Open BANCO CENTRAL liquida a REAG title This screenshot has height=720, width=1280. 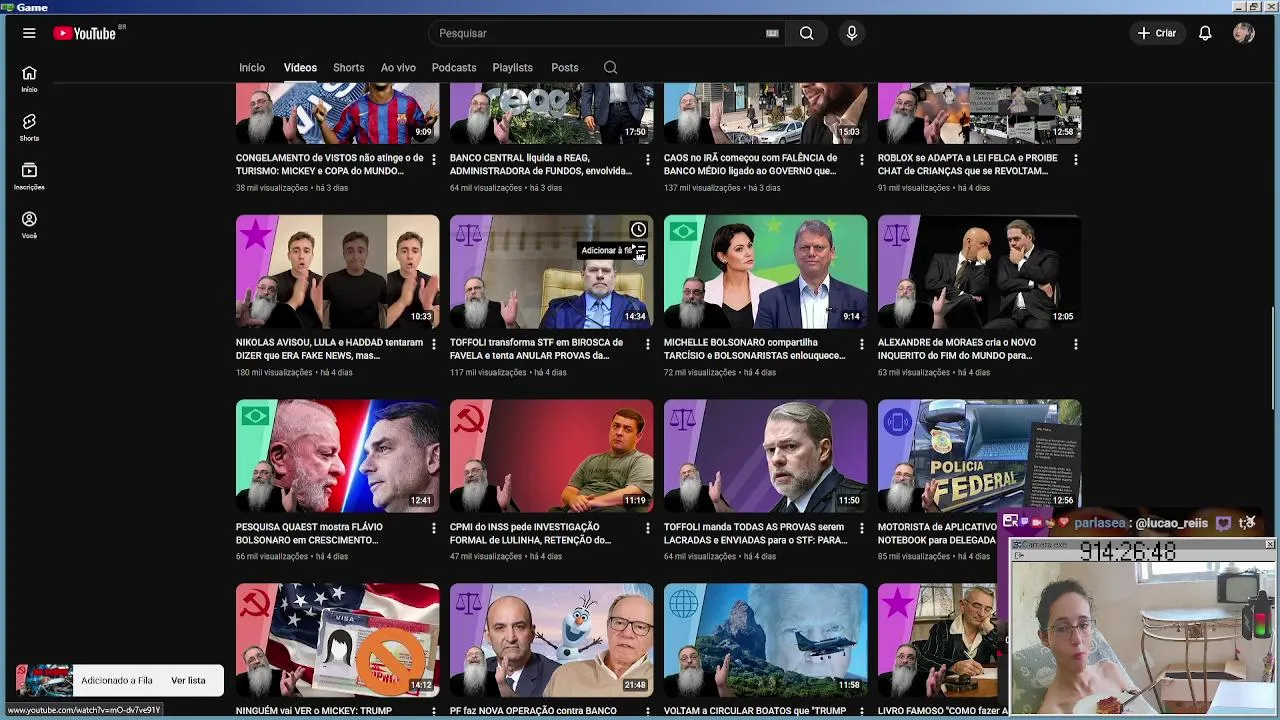click(541, 164)
